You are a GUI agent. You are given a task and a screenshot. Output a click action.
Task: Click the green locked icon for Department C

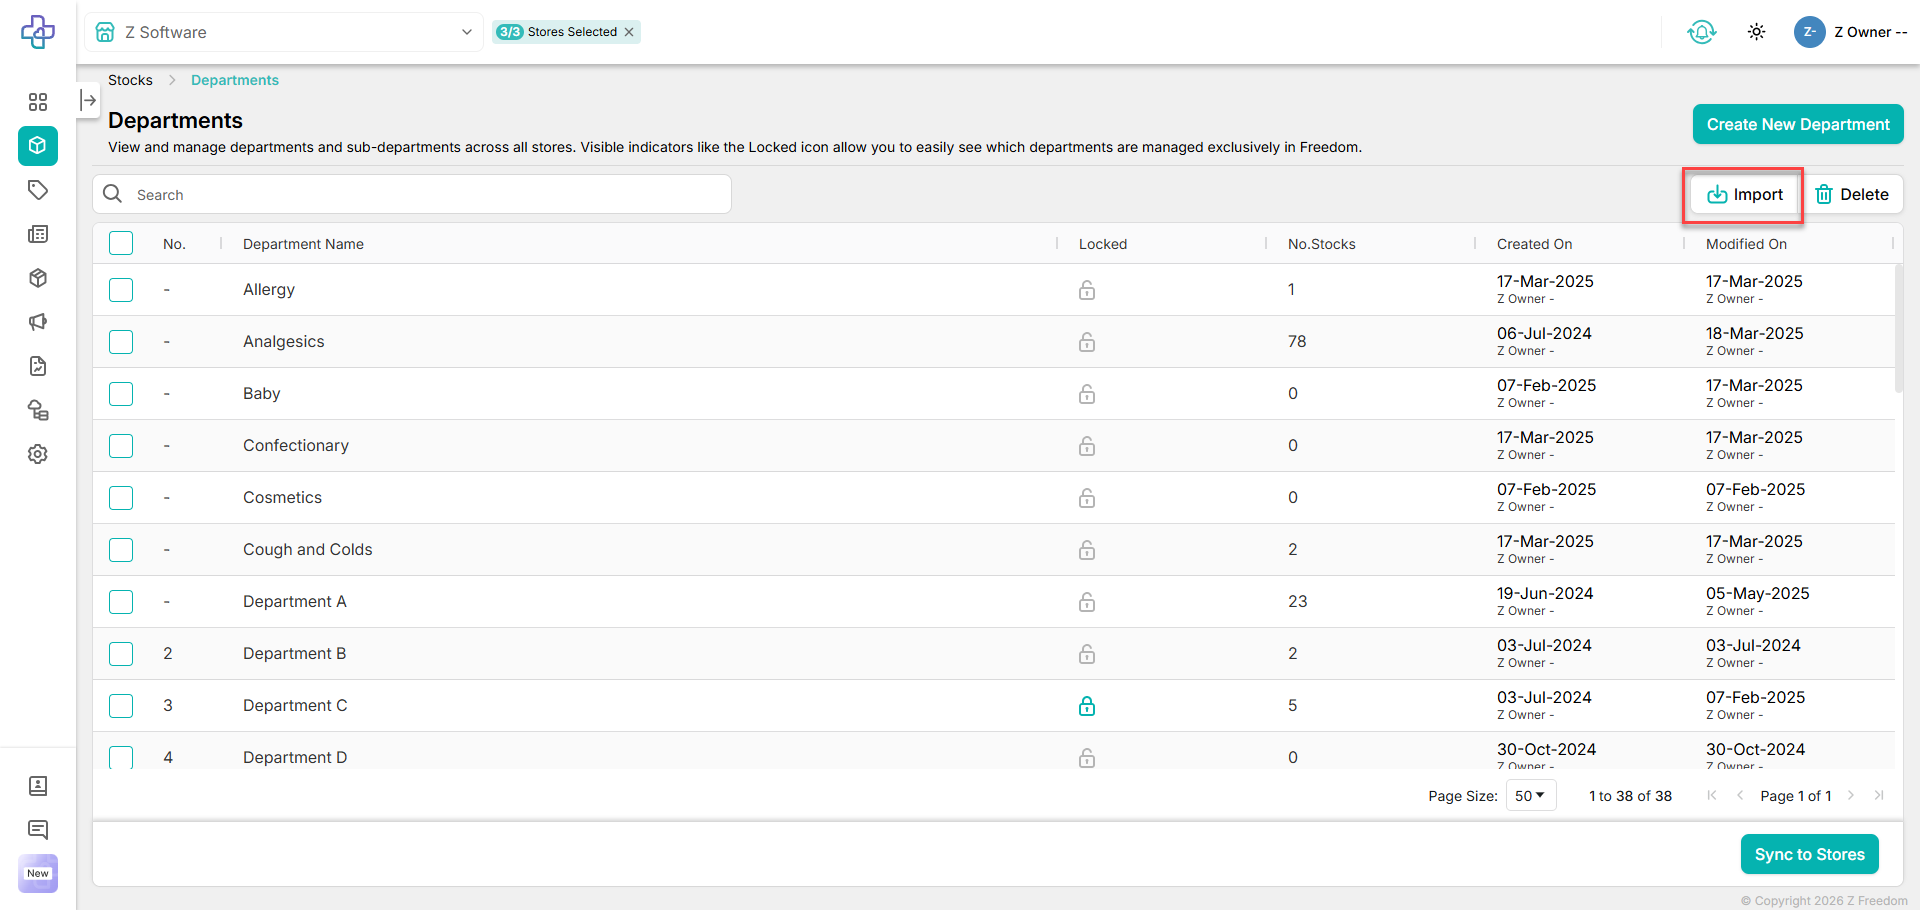pos(1087,706)
